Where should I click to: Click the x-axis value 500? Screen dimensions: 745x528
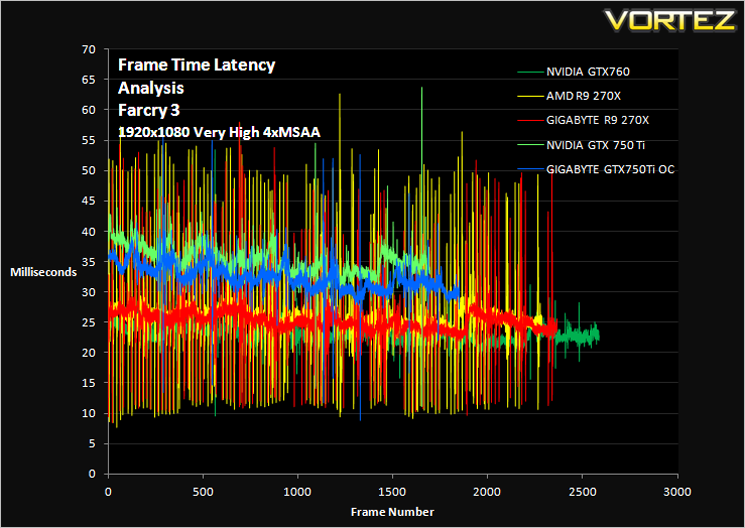point(203,492)
